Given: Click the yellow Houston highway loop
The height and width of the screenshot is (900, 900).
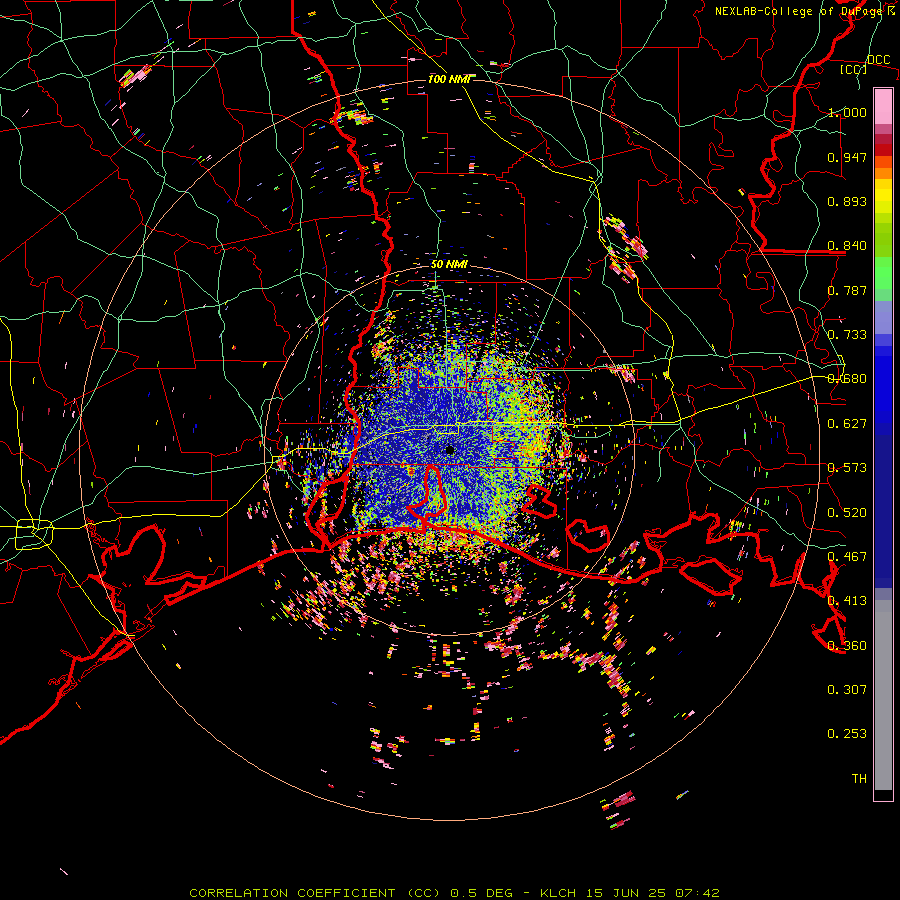Looking at the screenshot, I should point(34,534).
